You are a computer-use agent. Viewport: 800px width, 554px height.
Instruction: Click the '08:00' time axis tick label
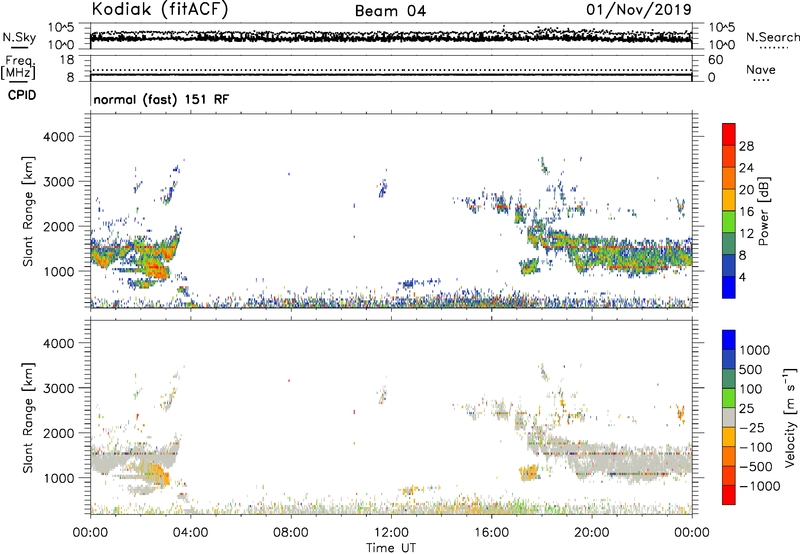coord(291,533)
